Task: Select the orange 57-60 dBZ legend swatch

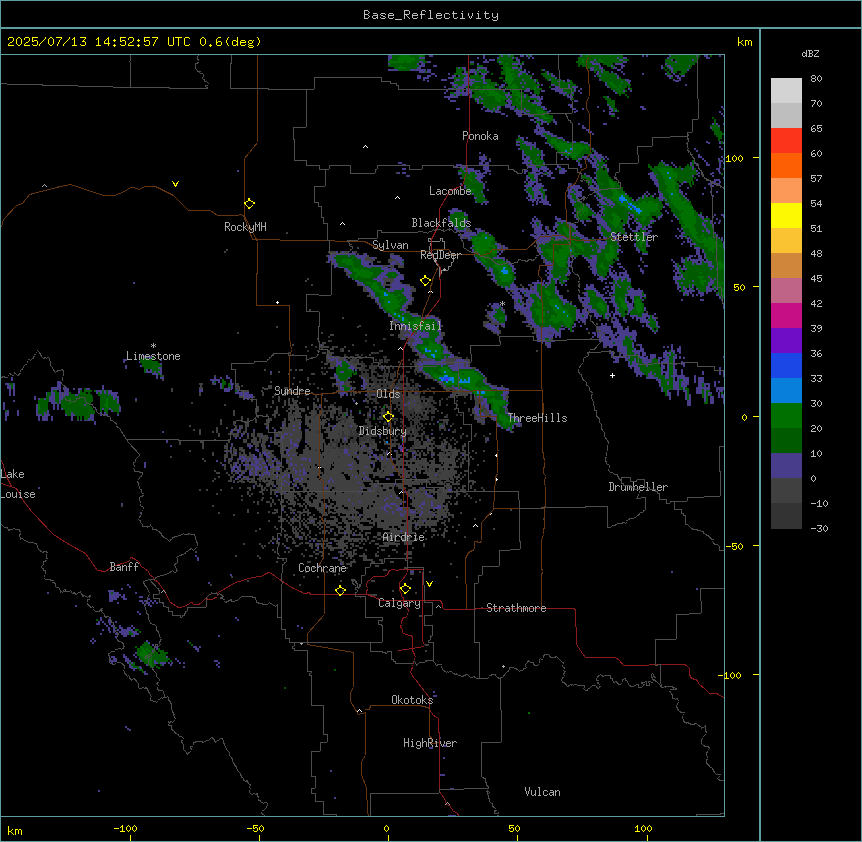Action: point(786,165)
